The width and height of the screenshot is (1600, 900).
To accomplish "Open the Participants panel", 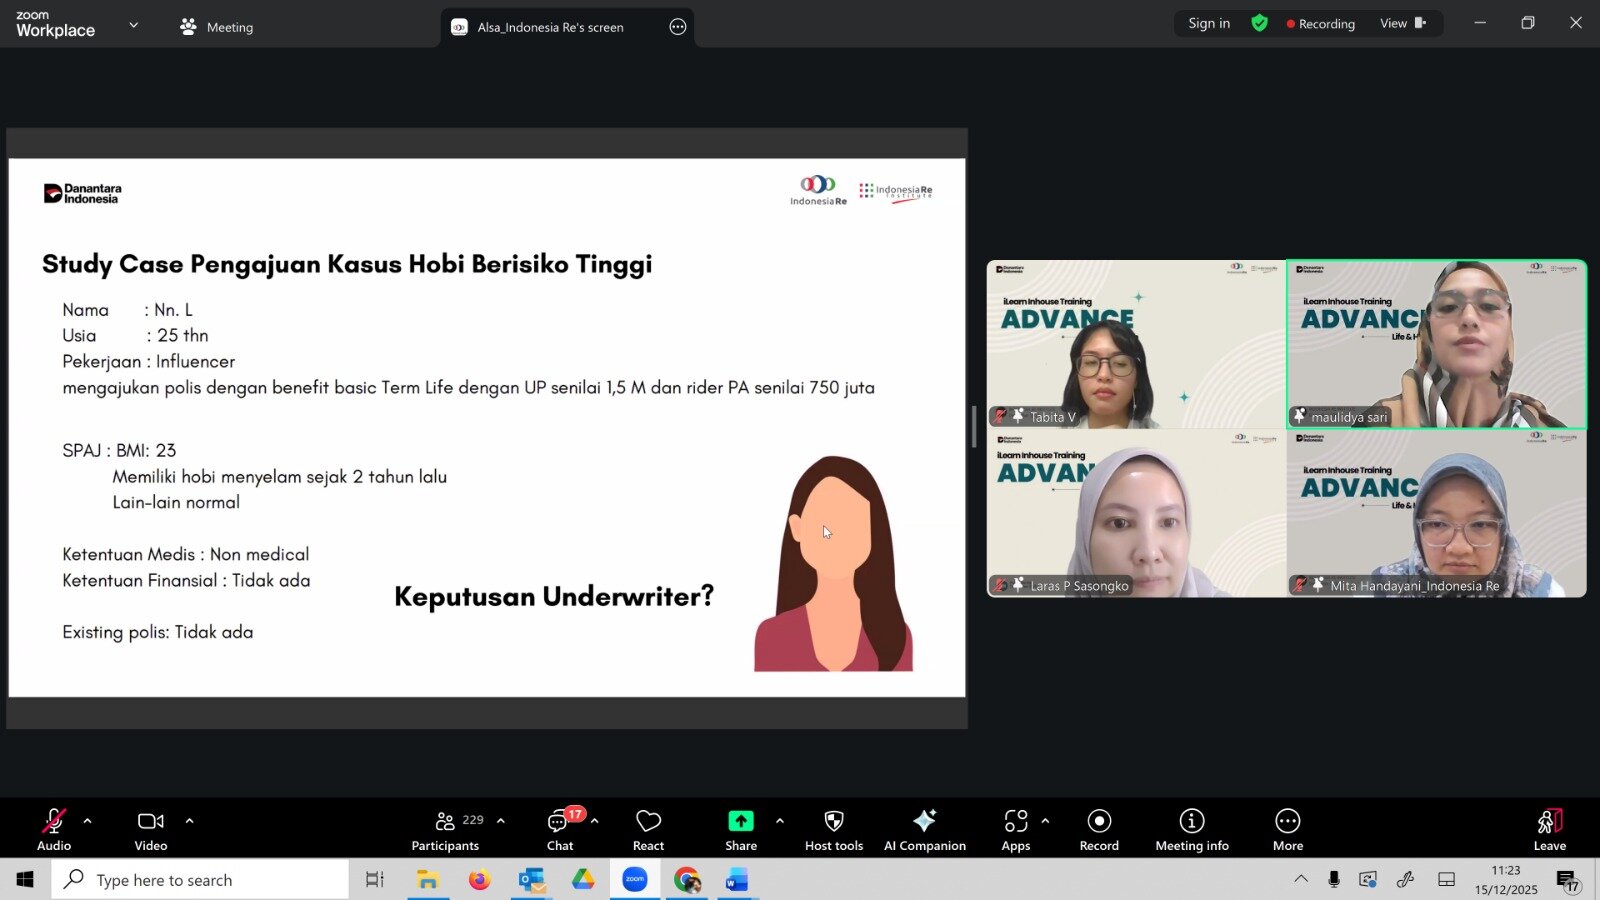I will pyautogui.click(x=446, y=830).
